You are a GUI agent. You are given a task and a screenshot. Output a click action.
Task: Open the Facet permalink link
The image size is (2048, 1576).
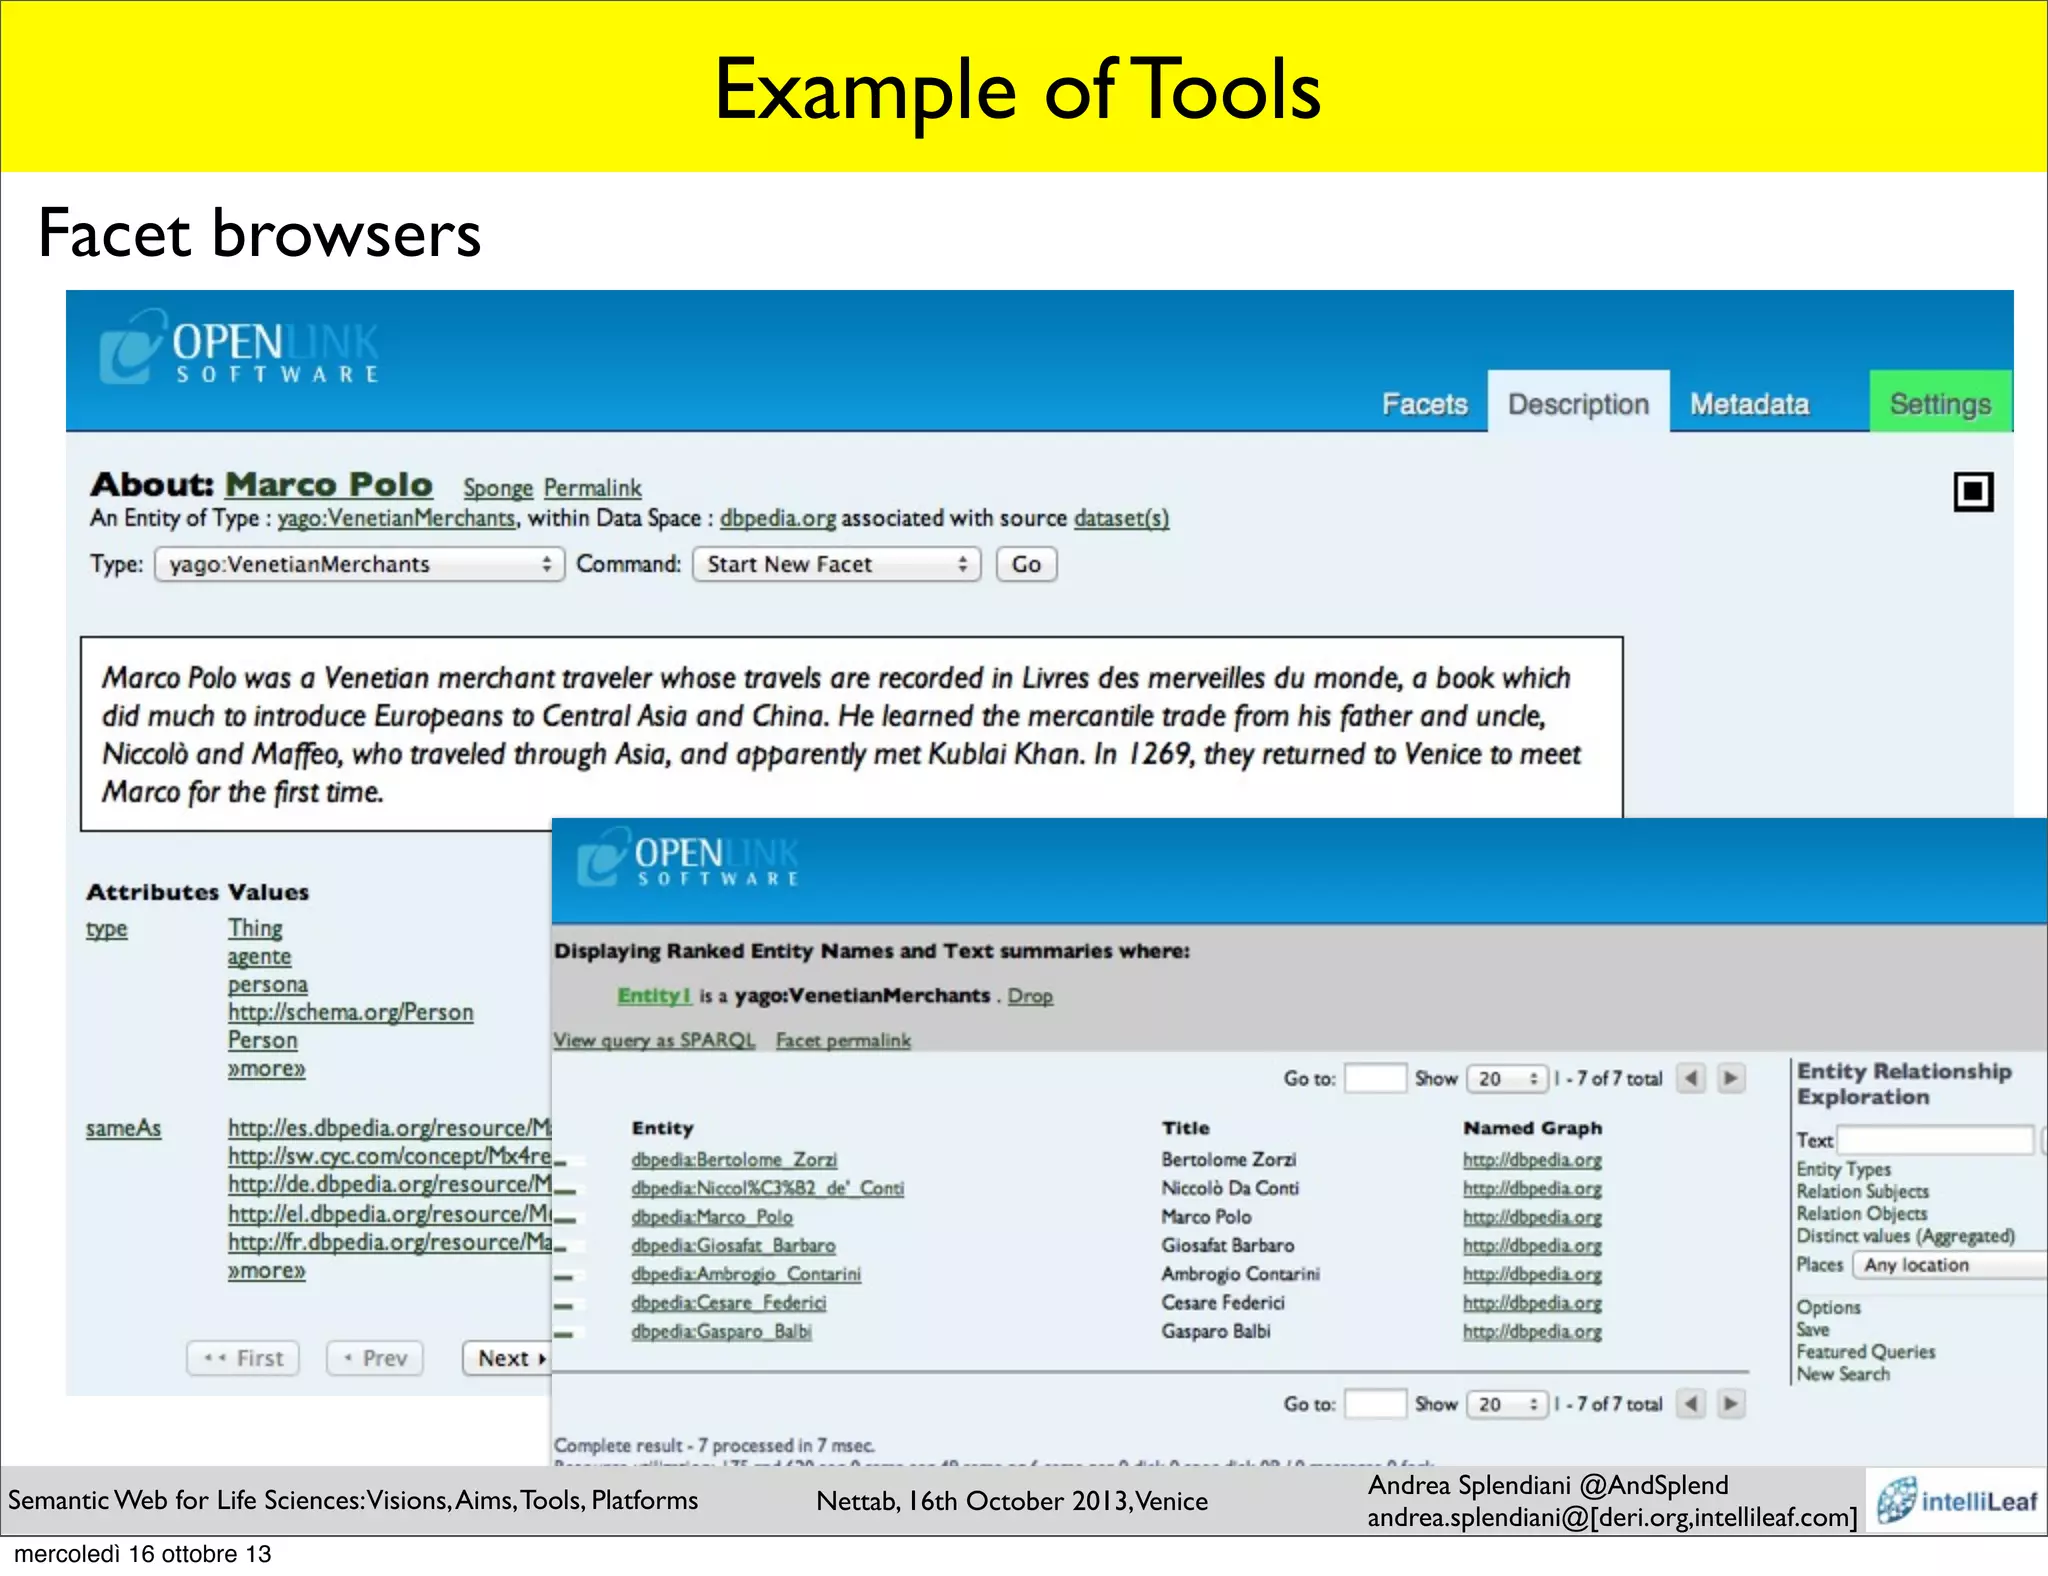click(x=843, y=1041)
